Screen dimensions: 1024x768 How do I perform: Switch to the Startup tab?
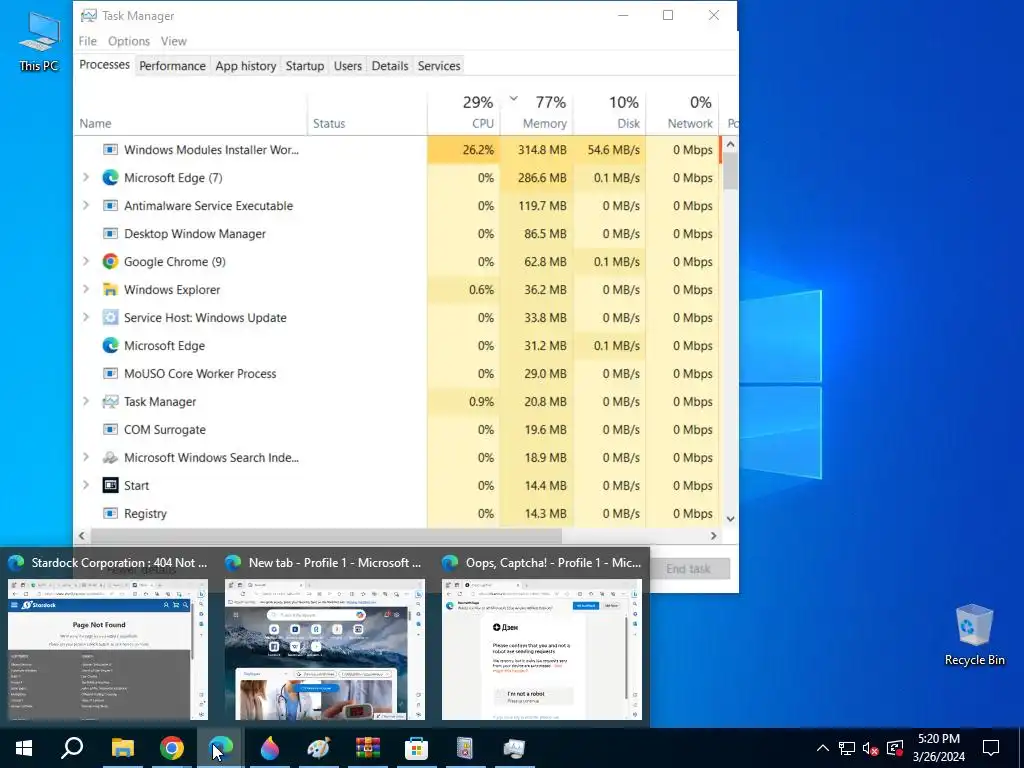(304, 66)
